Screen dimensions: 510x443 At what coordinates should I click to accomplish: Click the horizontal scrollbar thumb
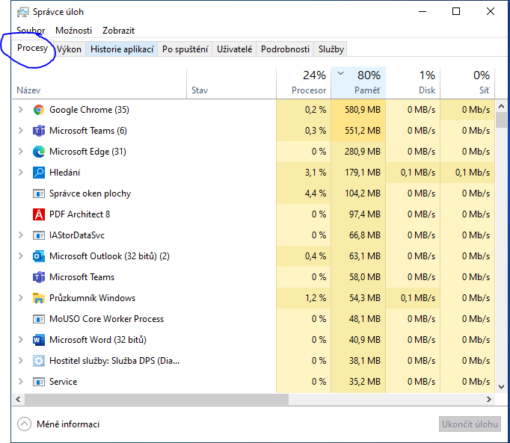(x=157, y=399)
